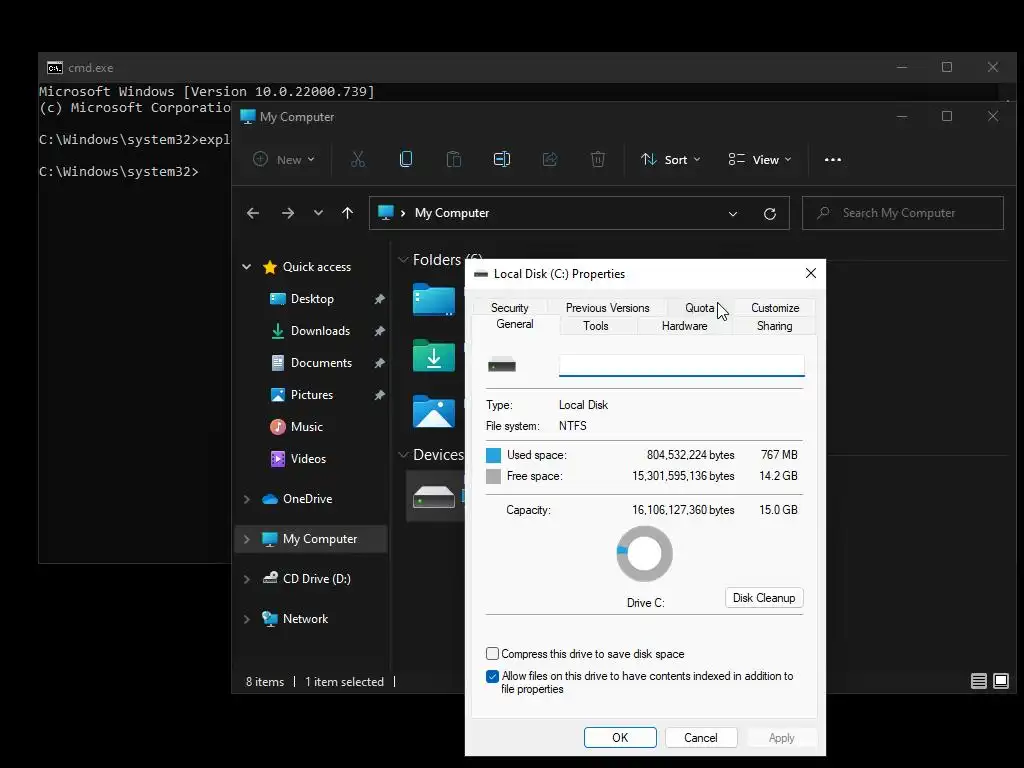Open the Sort dropdown menu

(x=671, y=159)
